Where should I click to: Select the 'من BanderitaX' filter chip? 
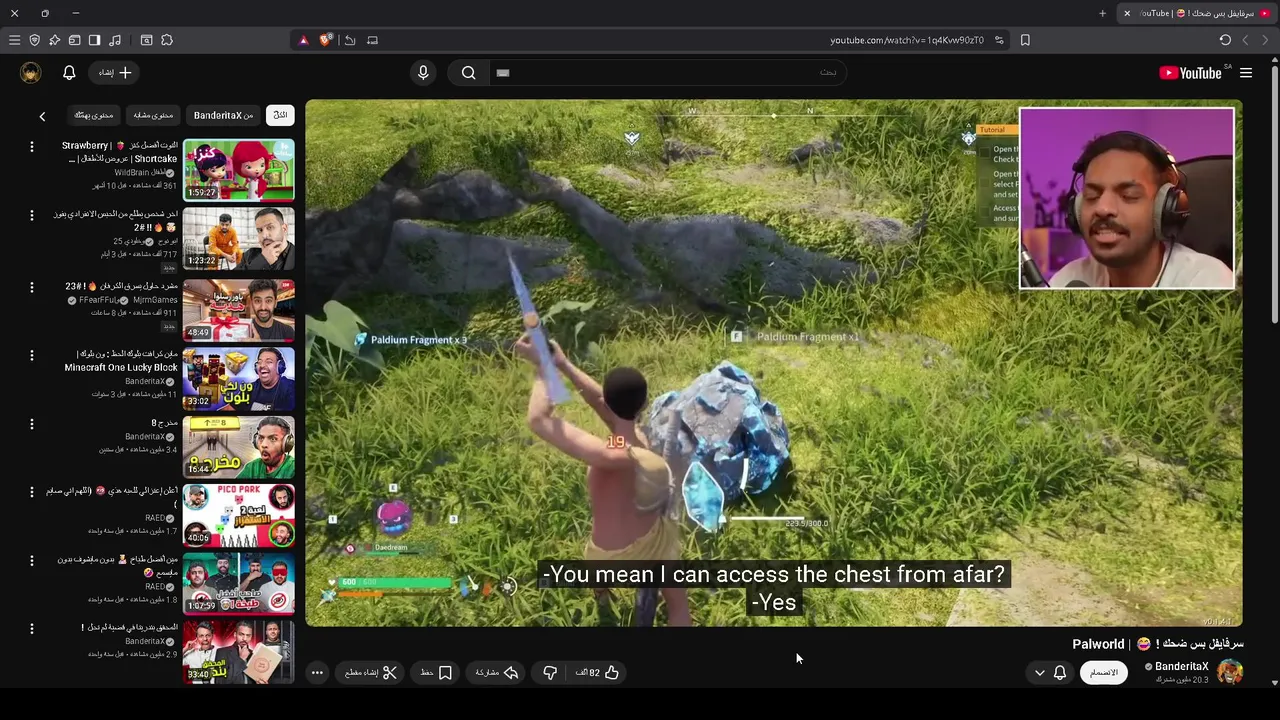(x=223, y=115)
